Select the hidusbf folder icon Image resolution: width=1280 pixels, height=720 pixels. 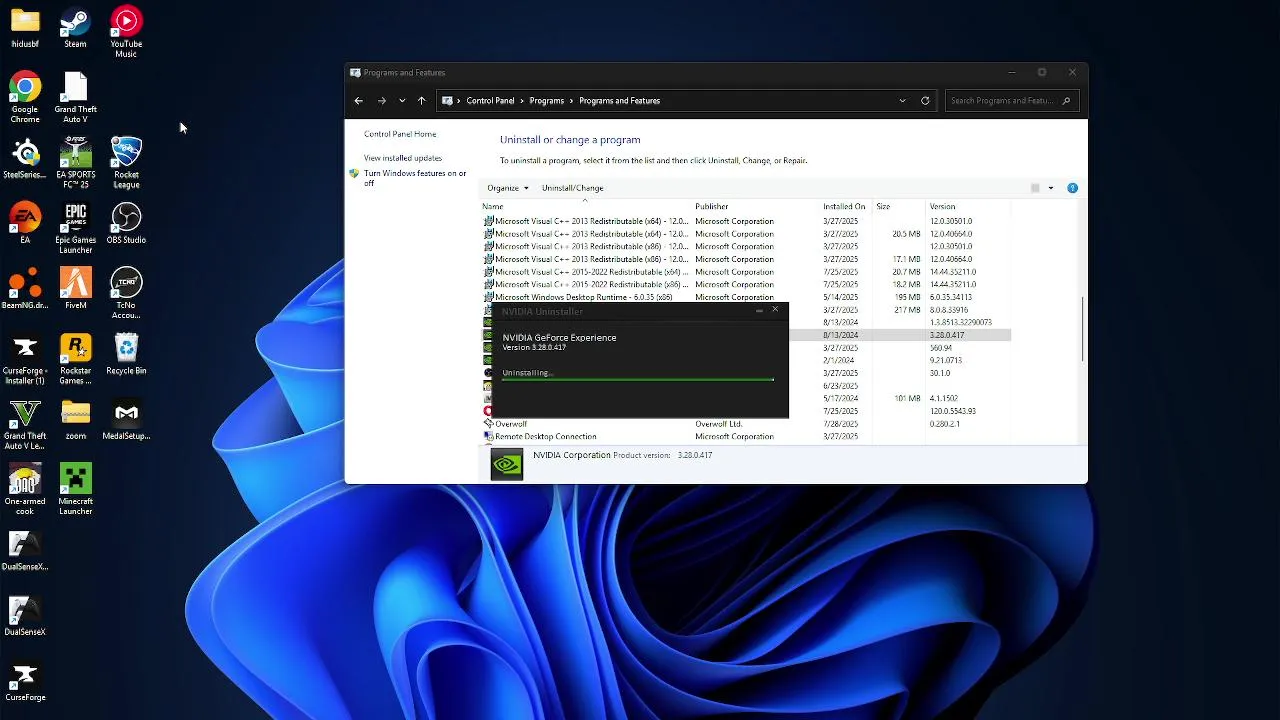[25, 29]
